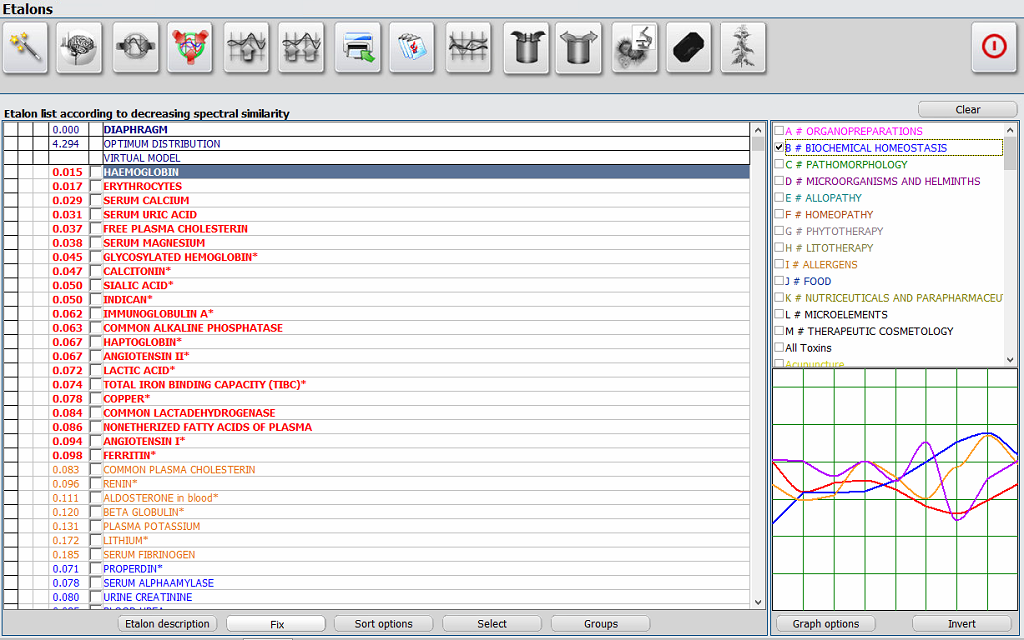Click the red power exit icon
This screenshot has width=1024, height=640.
[994, 47]
